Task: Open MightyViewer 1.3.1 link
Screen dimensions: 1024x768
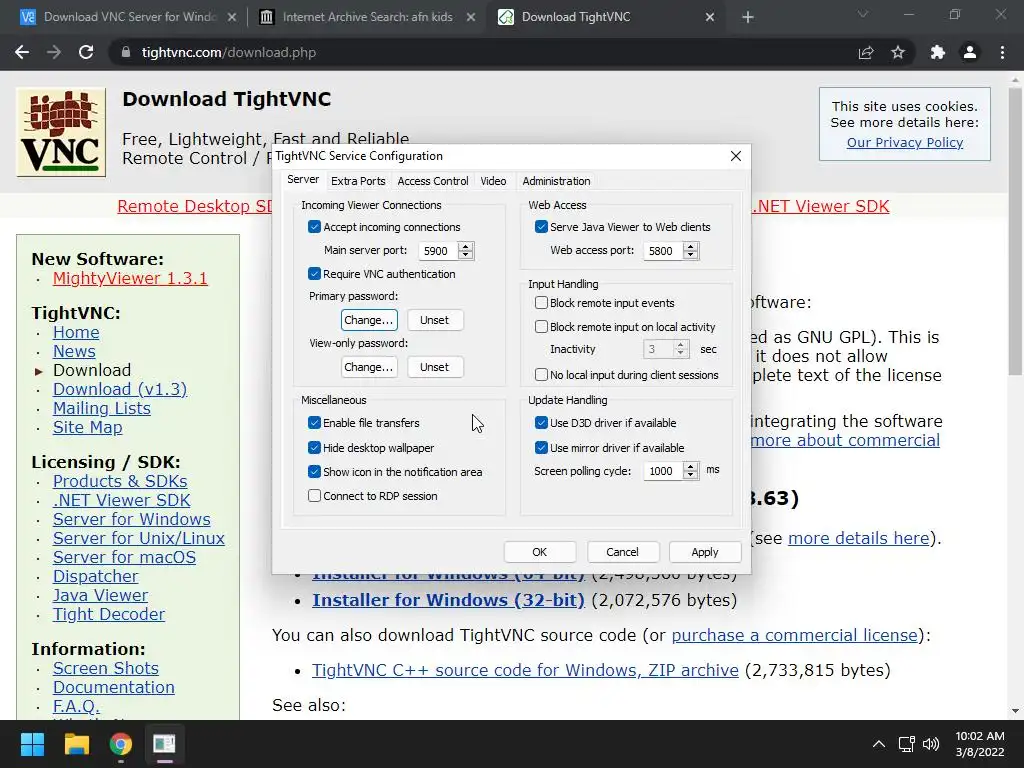Action: click(x=130, y=278)
